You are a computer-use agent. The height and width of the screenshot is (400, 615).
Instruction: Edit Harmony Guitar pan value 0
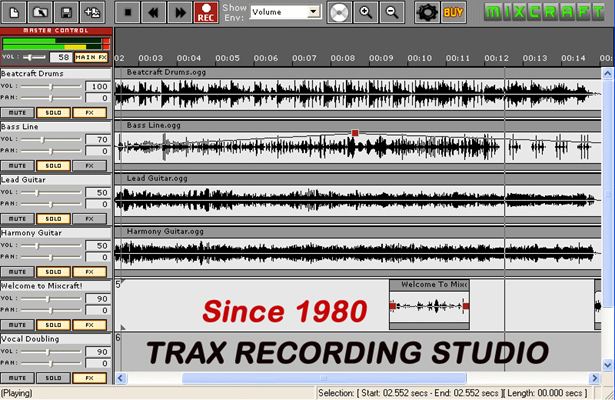pos(98,257)
